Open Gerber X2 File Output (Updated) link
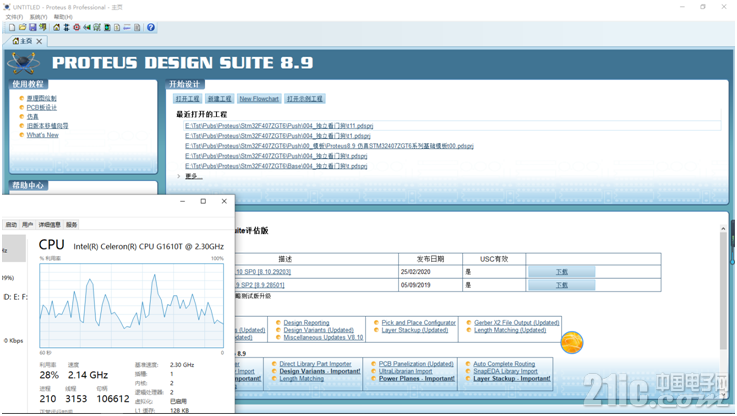 pos(517,322)
